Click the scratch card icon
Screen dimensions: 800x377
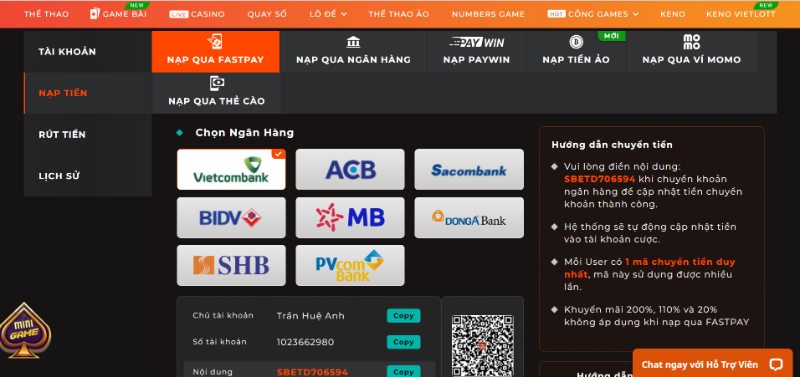coord(217,83)
